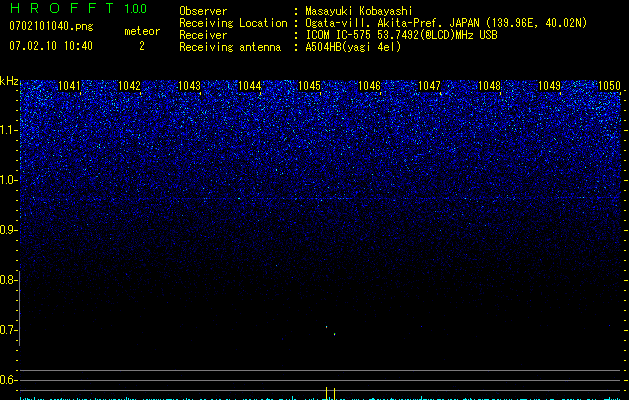Select the file name 0702101040.png
629x400 pixels.
[x=51, y=26]
